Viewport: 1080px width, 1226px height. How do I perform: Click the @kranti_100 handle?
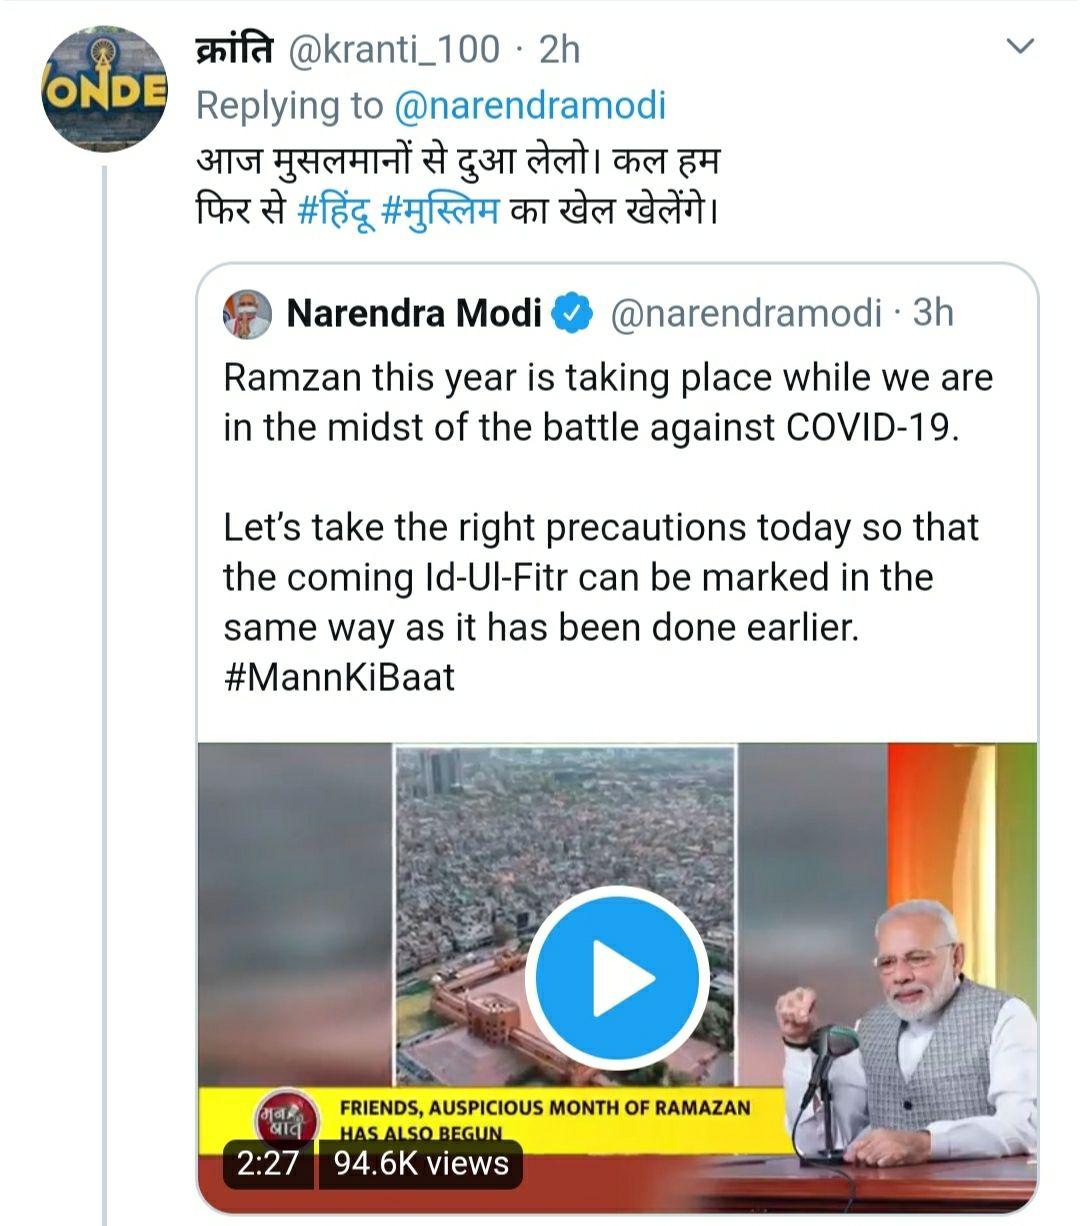(x=393, y=48)
